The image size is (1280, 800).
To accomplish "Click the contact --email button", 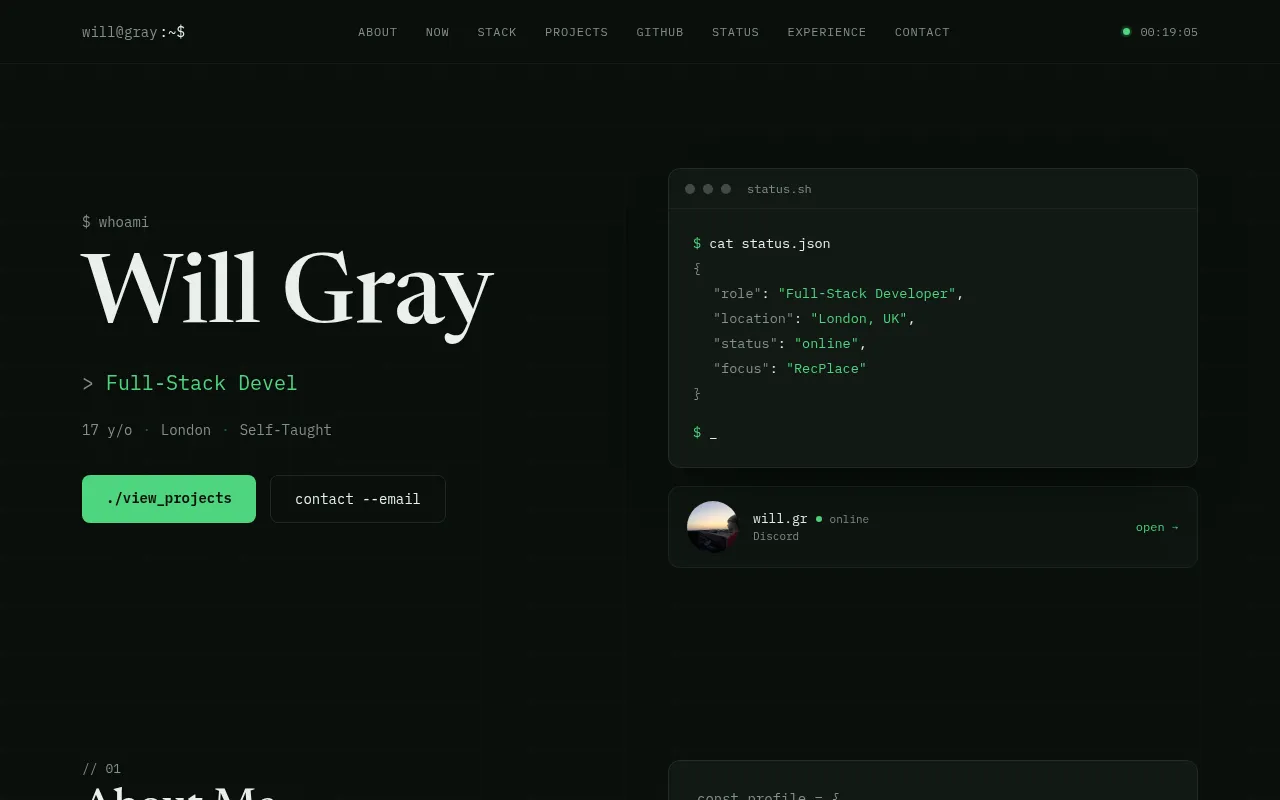I will coord(358,499).
